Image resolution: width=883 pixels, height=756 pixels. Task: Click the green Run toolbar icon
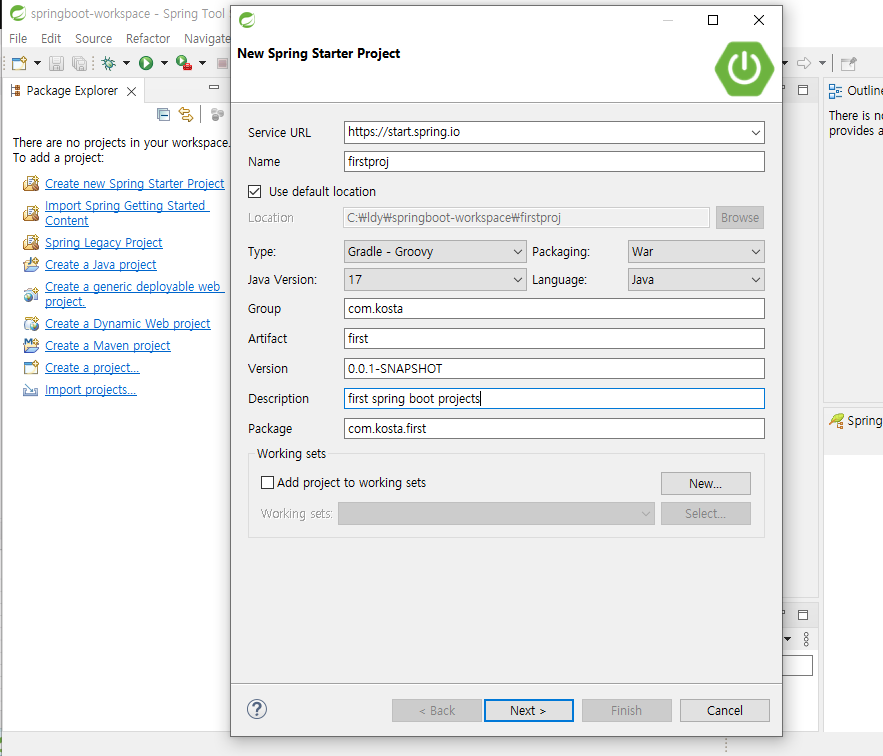point(146,63)
